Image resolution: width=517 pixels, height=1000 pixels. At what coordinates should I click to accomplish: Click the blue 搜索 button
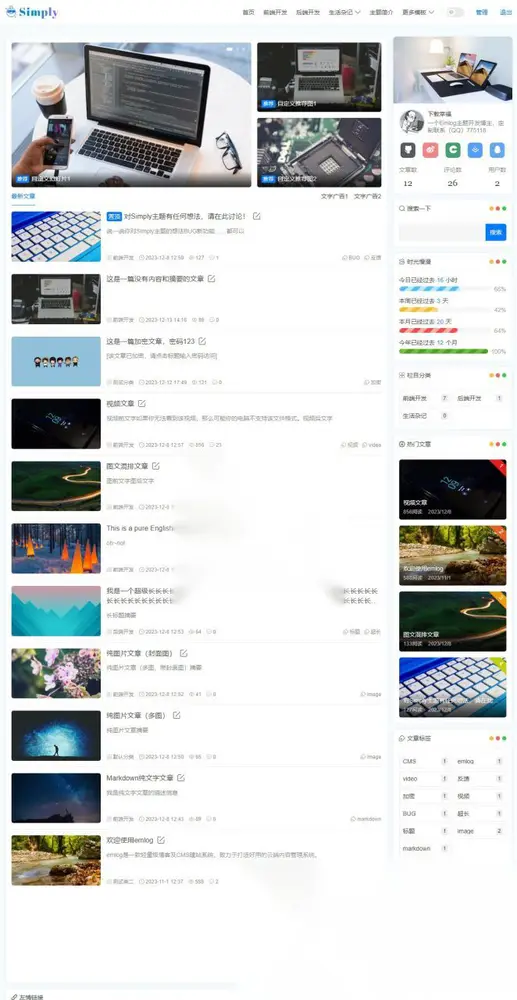pyautogui.click(x=495, y=233)
